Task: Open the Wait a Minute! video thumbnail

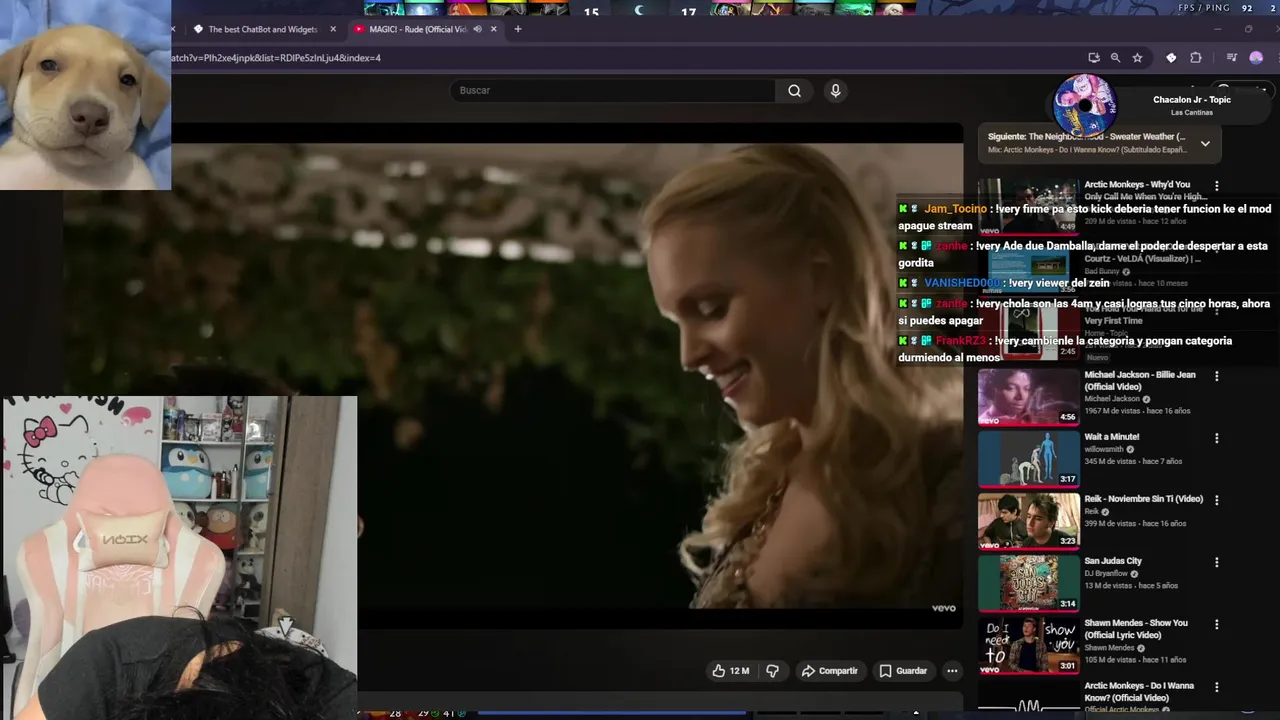Action: tap(1029, 459)
